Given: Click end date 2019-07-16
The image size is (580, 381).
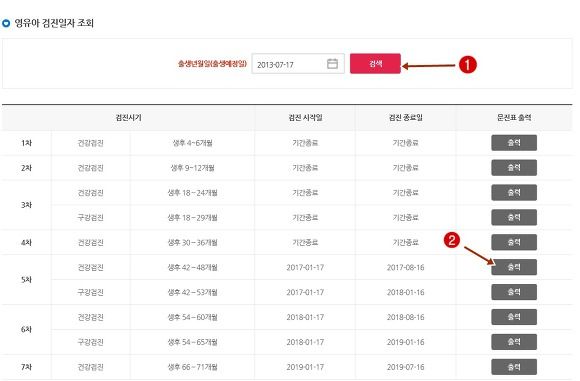Looking at the screenshot, I should tap(405, 367).
